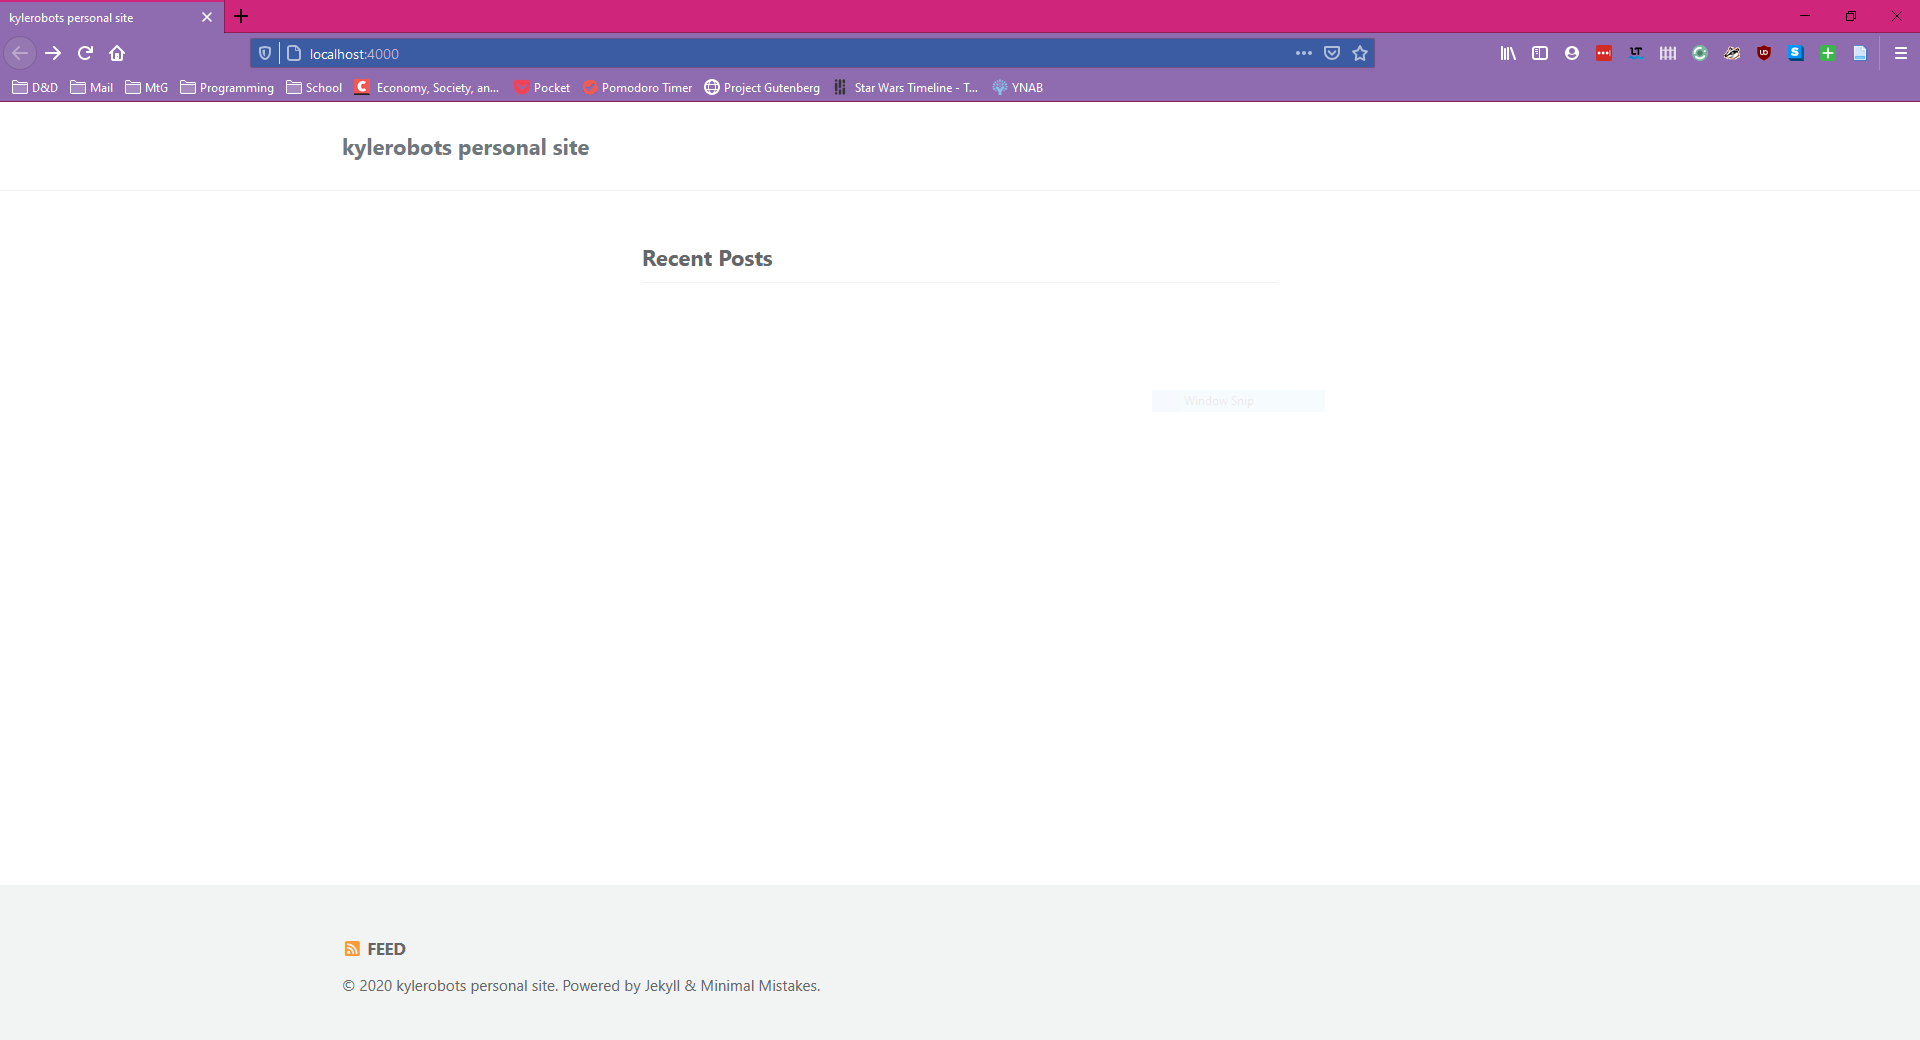The height and width of the screenshot is (1040, 1920).
Task: Click the blue S extension icon
Action: click(x=1796, y=53)
